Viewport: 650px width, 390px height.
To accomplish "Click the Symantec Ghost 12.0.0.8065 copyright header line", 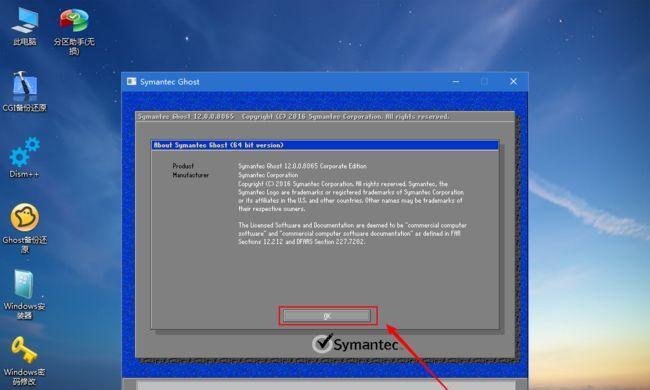I will (x=293, y=116).
